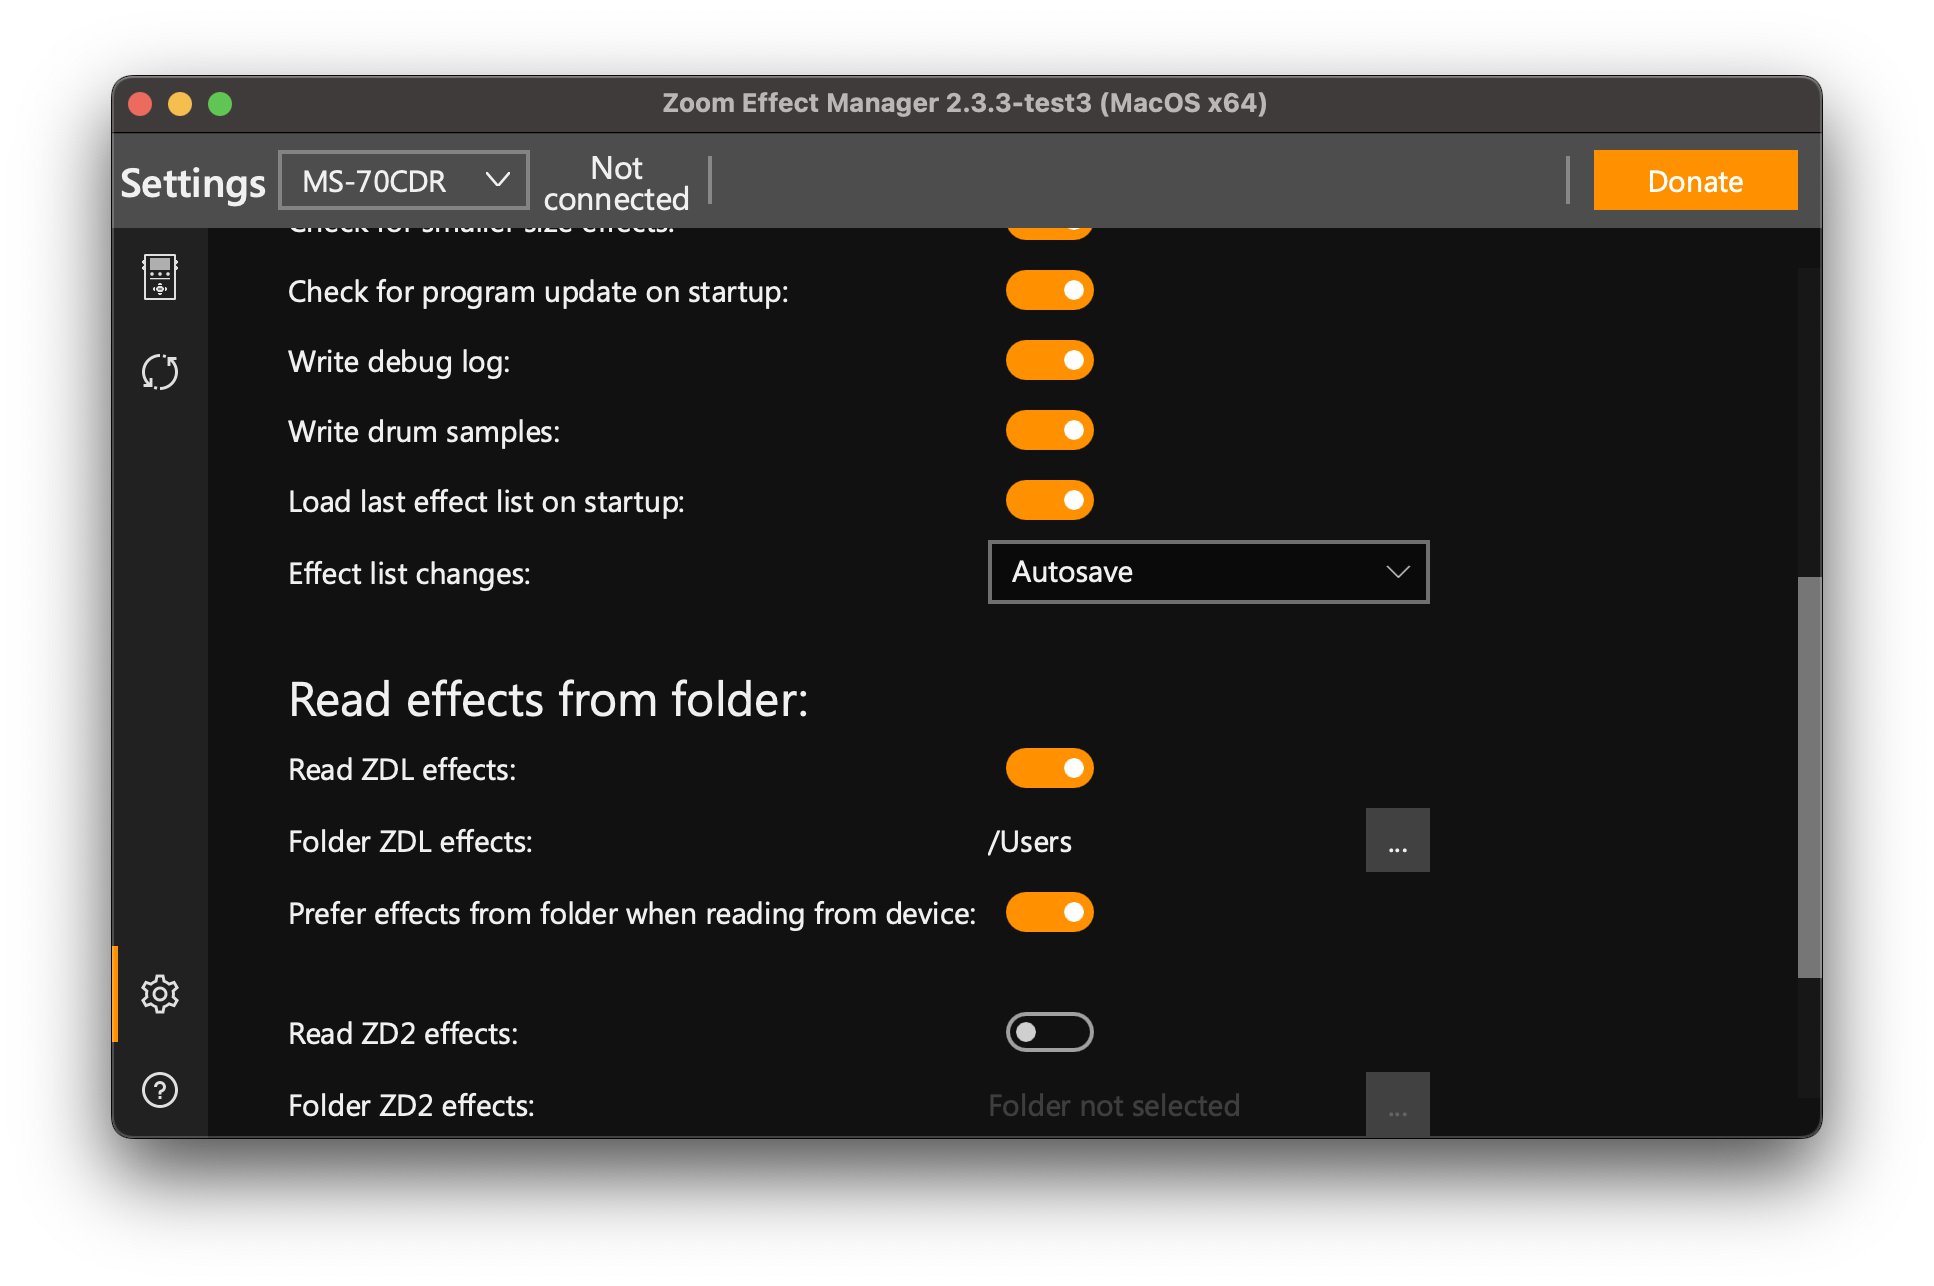
Task: Click the settings vertical scrollbar thumb
Action: 1809,777
